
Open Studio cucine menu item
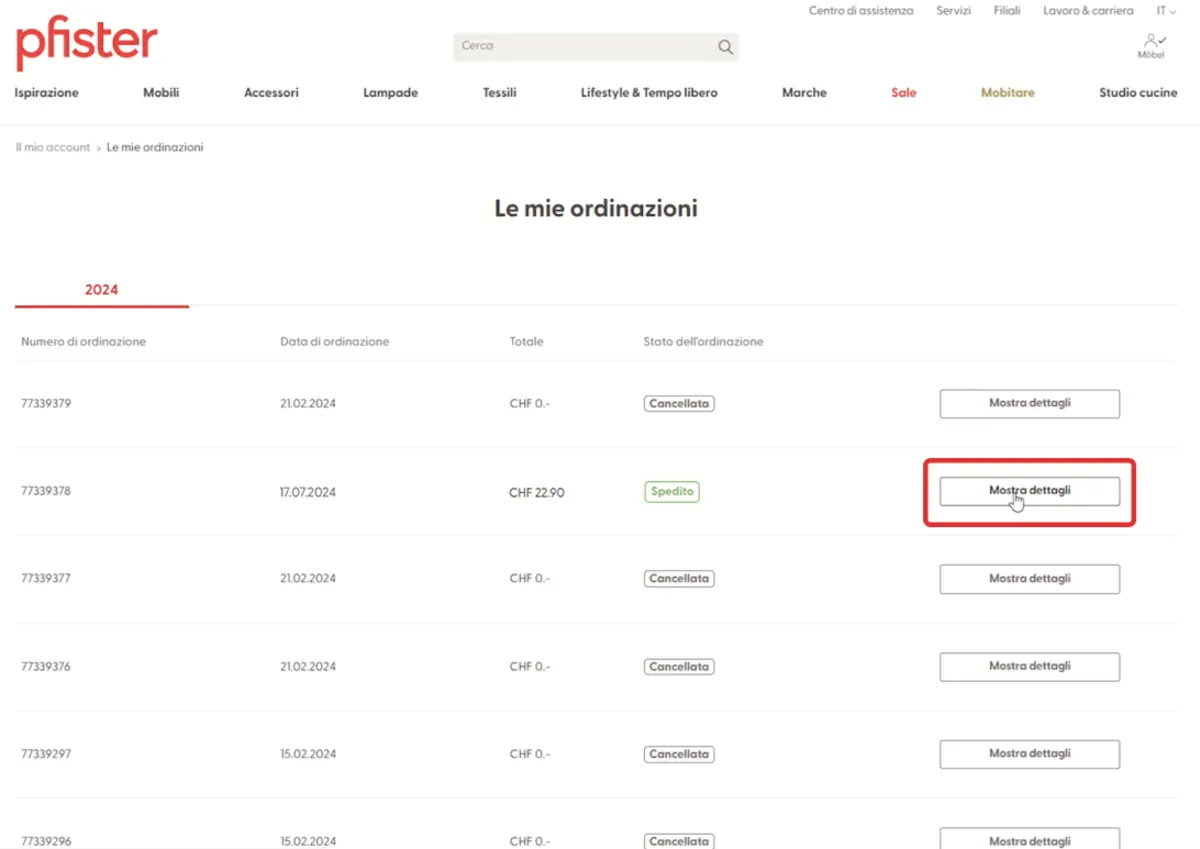(x=1138, y=93)
